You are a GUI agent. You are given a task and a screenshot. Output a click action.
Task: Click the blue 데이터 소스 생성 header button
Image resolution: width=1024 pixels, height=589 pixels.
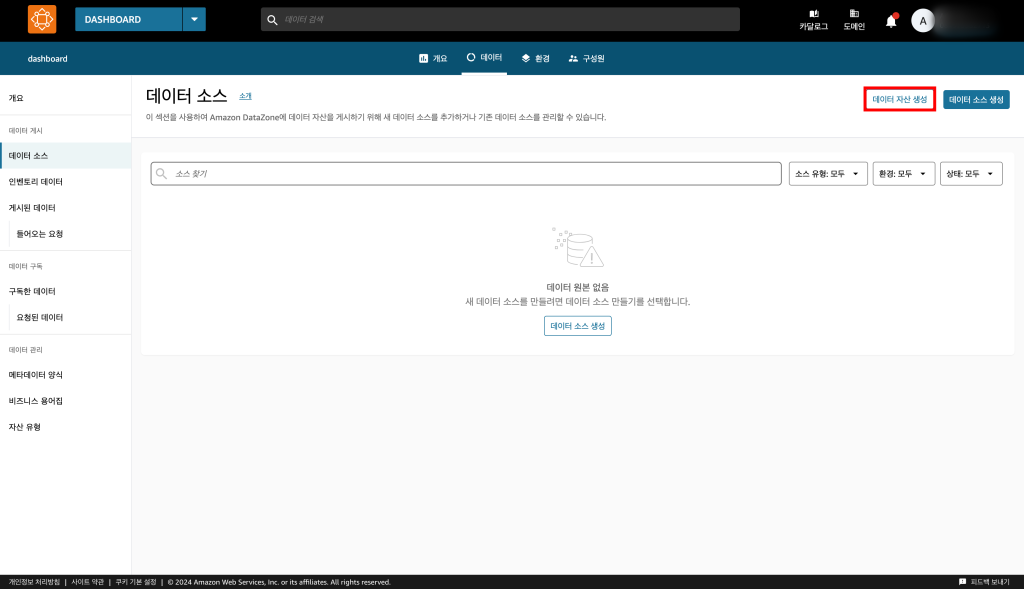click(x=976, y=99)
